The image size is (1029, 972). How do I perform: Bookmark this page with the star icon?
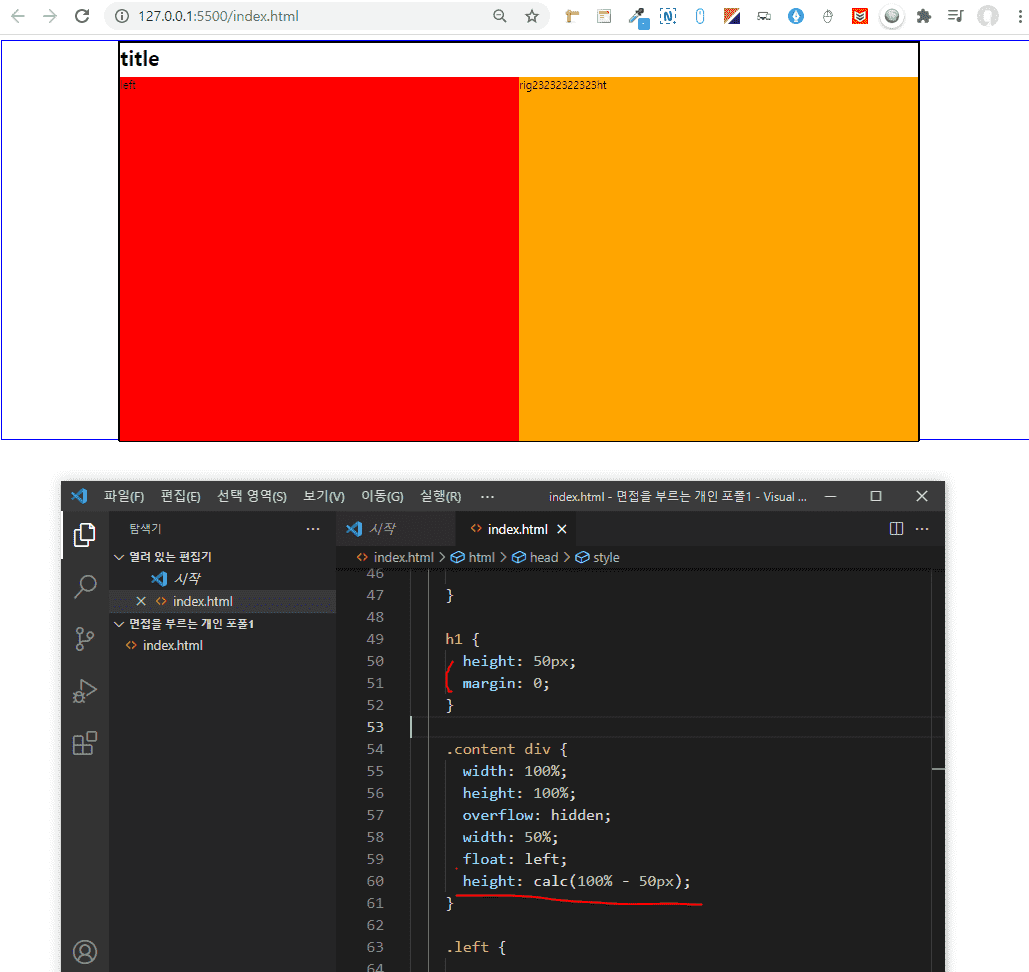(532, 16)
